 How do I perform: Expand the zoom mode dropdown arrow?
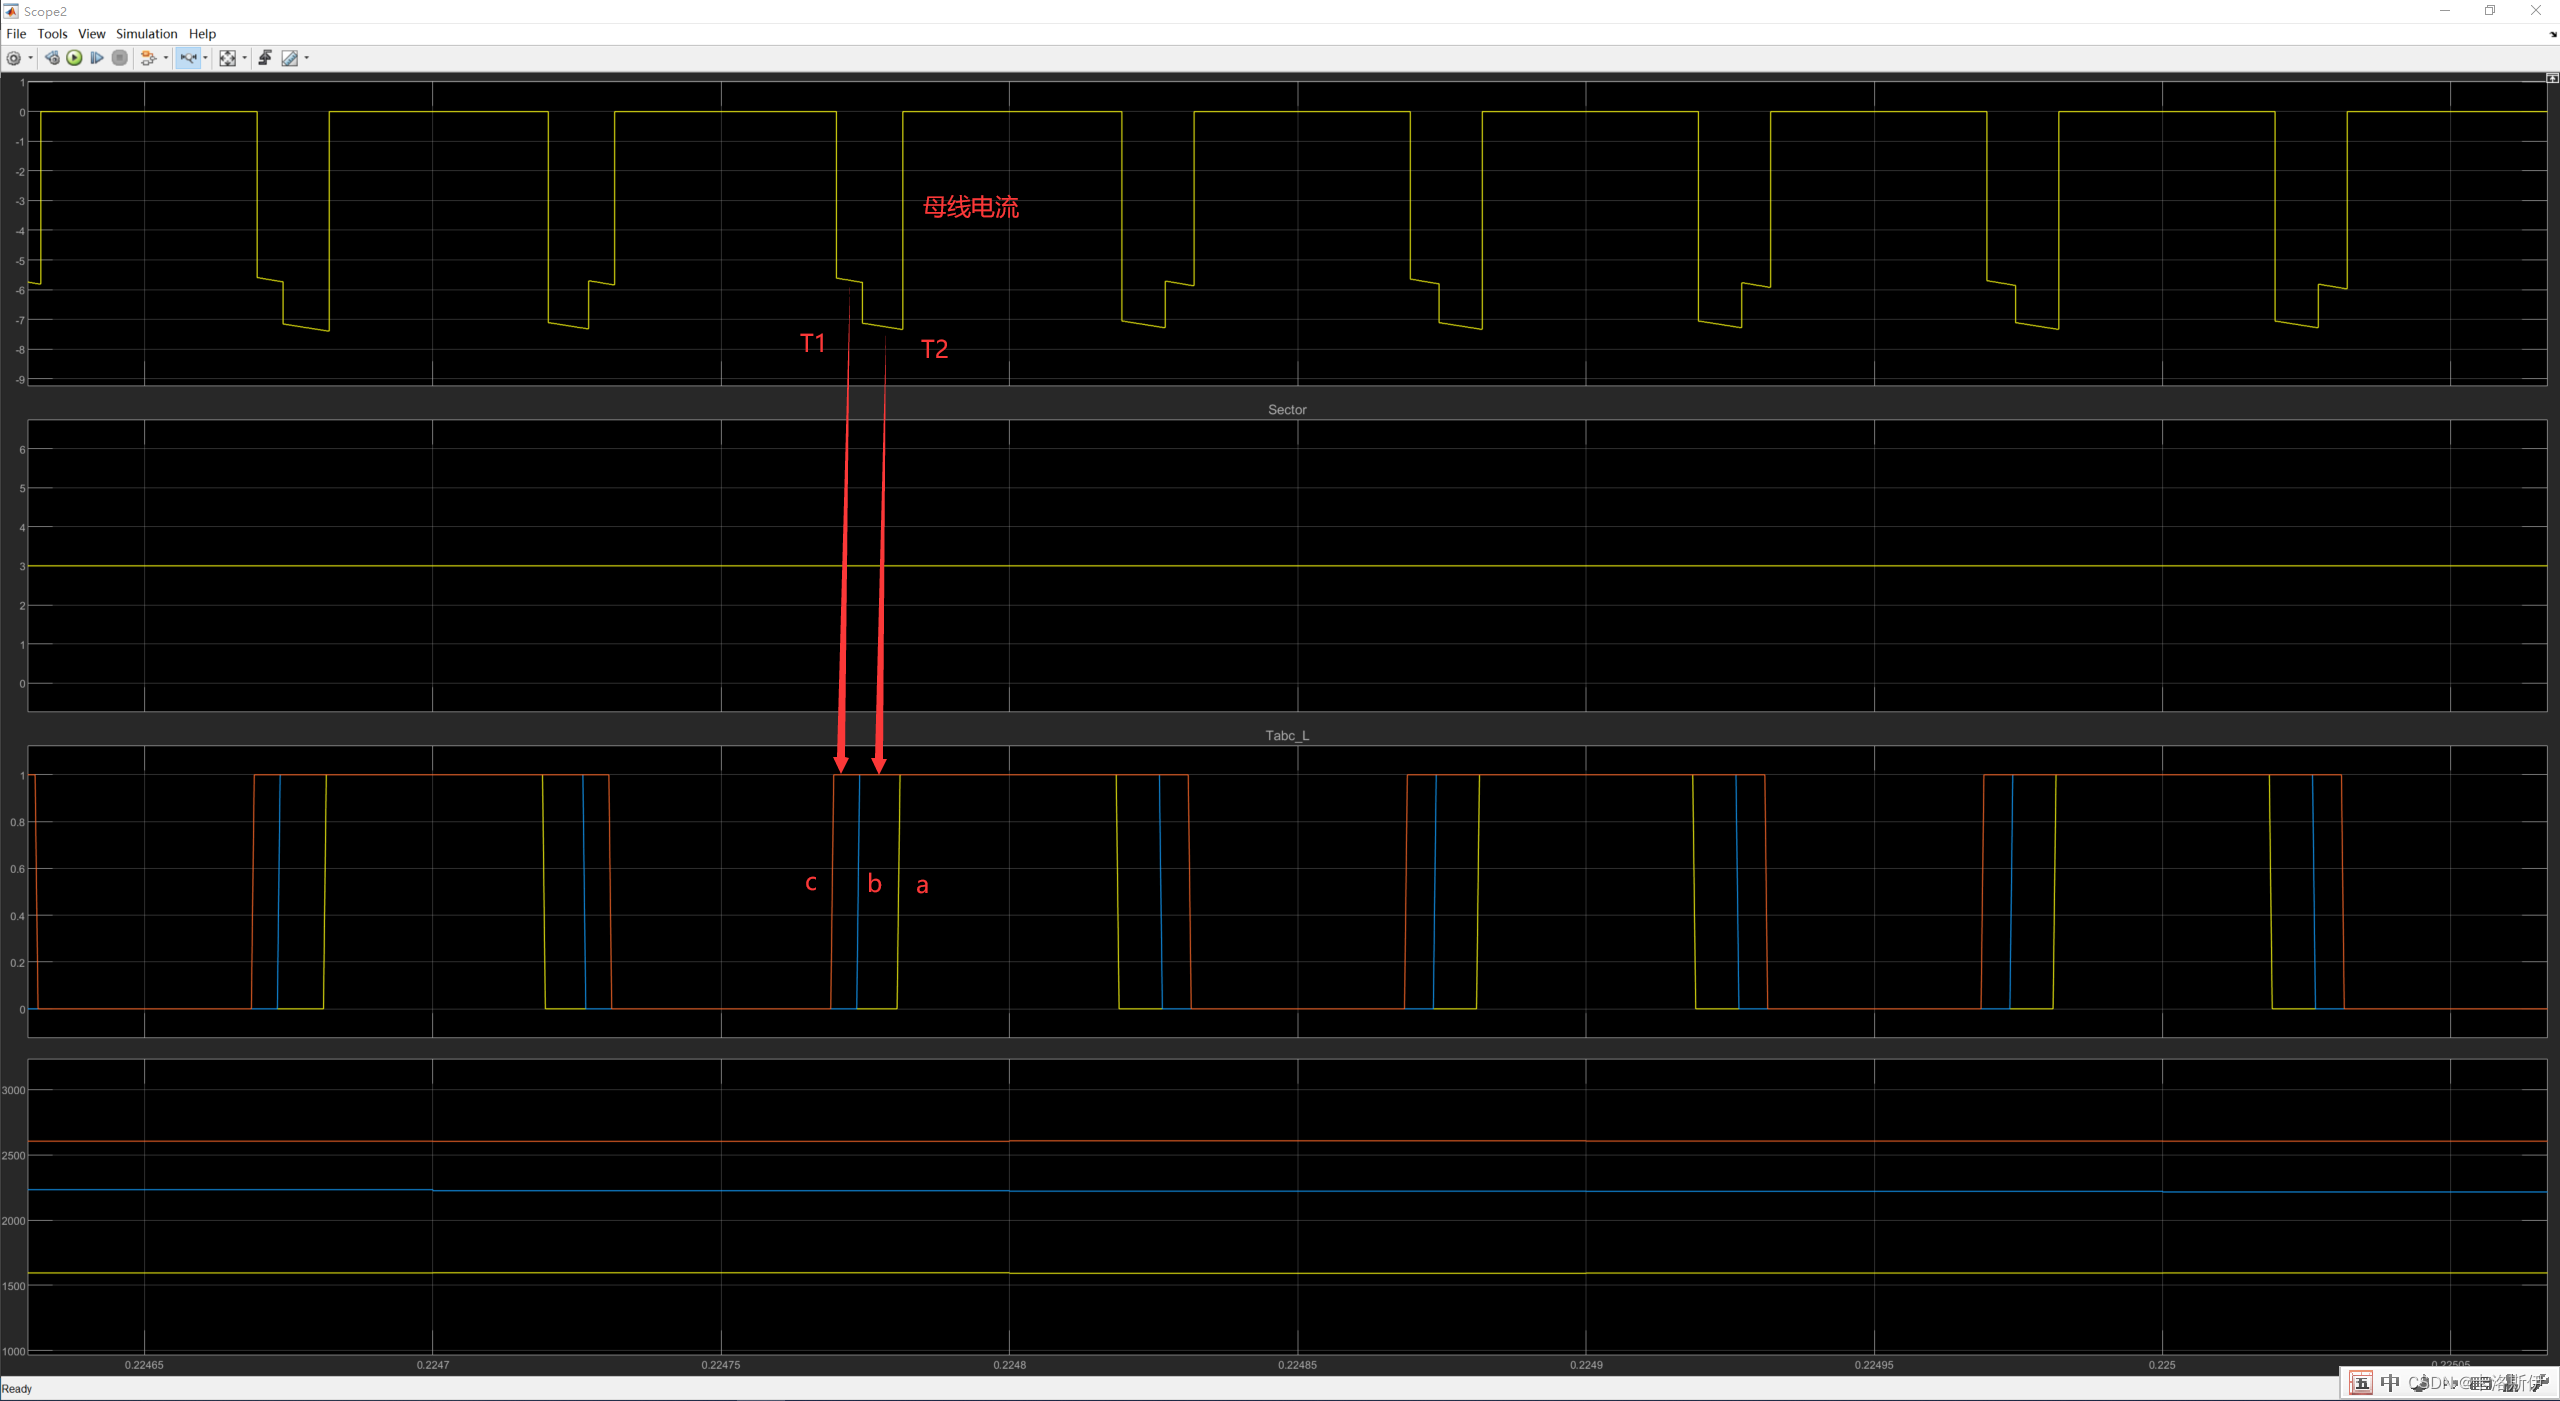[x=205, y=58]
